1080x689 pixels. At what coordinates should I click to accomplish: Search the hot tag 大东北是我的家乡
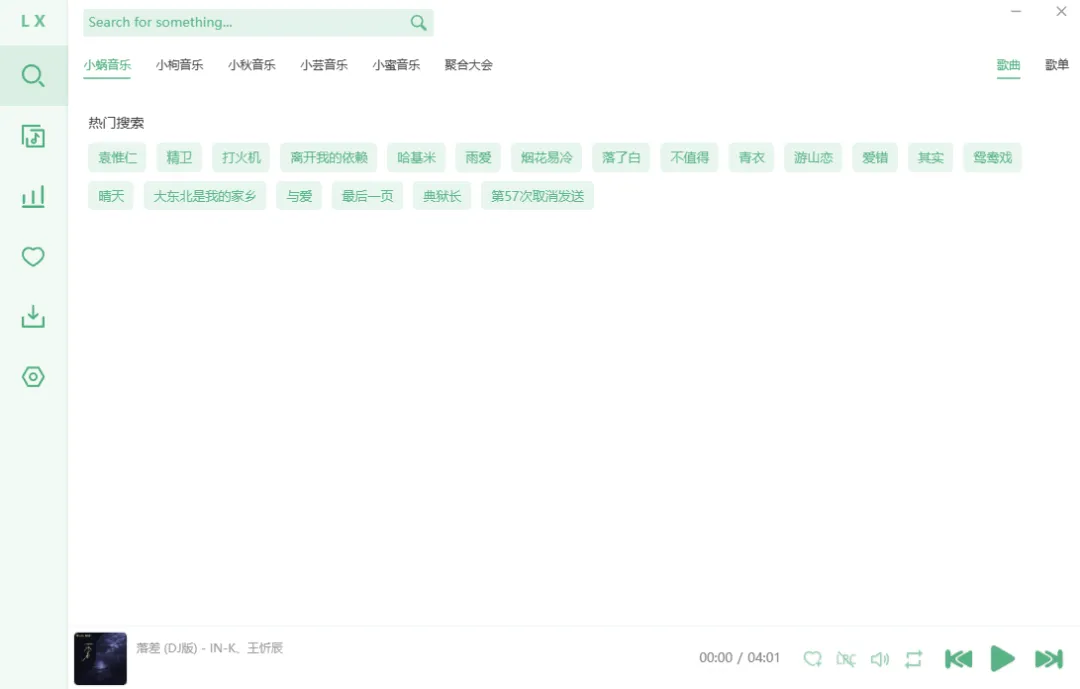[x=205, y=196]
